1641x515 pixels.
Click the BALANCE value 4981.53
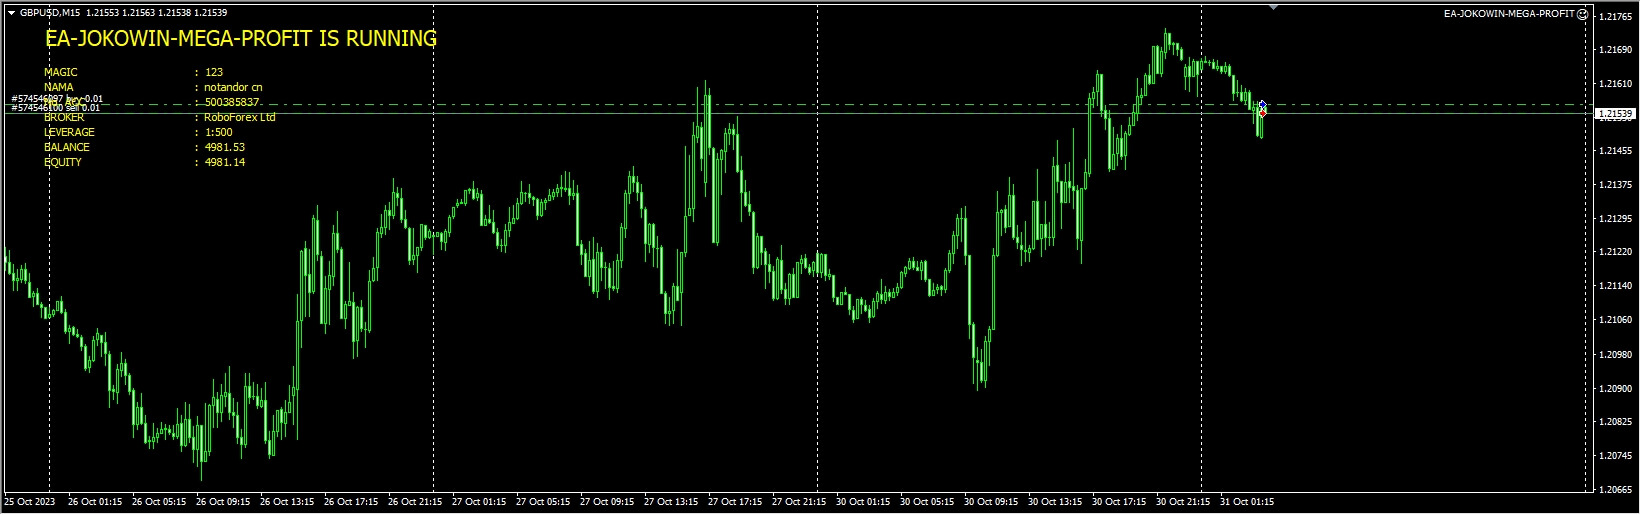(225, 147)
